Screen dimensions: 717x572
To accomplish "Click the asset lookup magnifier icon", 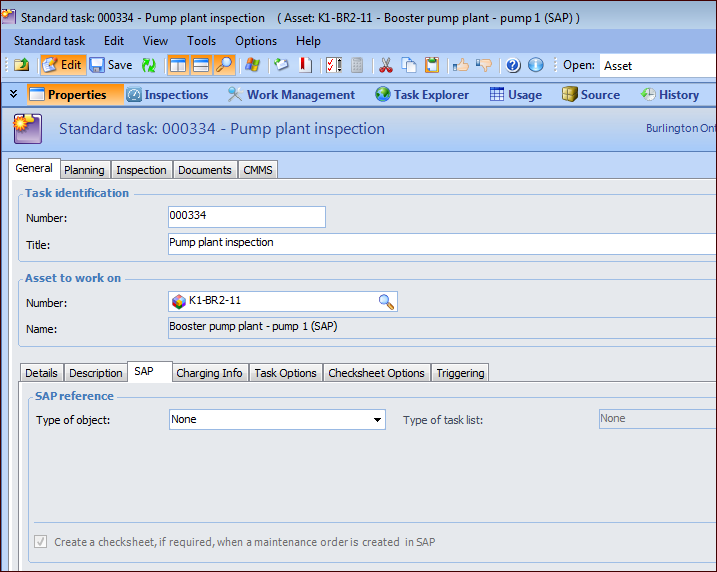I will [386, 302].
